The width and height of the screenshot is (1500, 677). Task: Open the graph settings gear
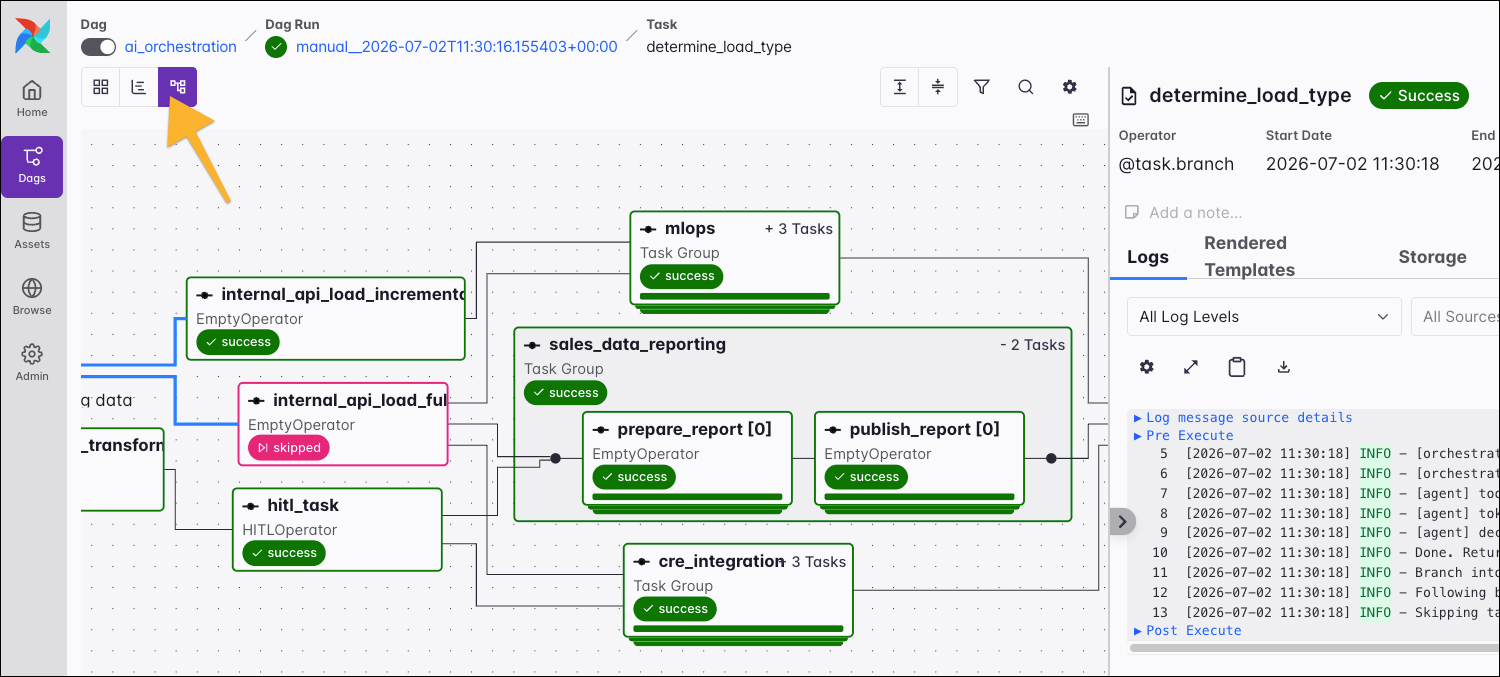pyautogui.click(x=1070, y=87)
